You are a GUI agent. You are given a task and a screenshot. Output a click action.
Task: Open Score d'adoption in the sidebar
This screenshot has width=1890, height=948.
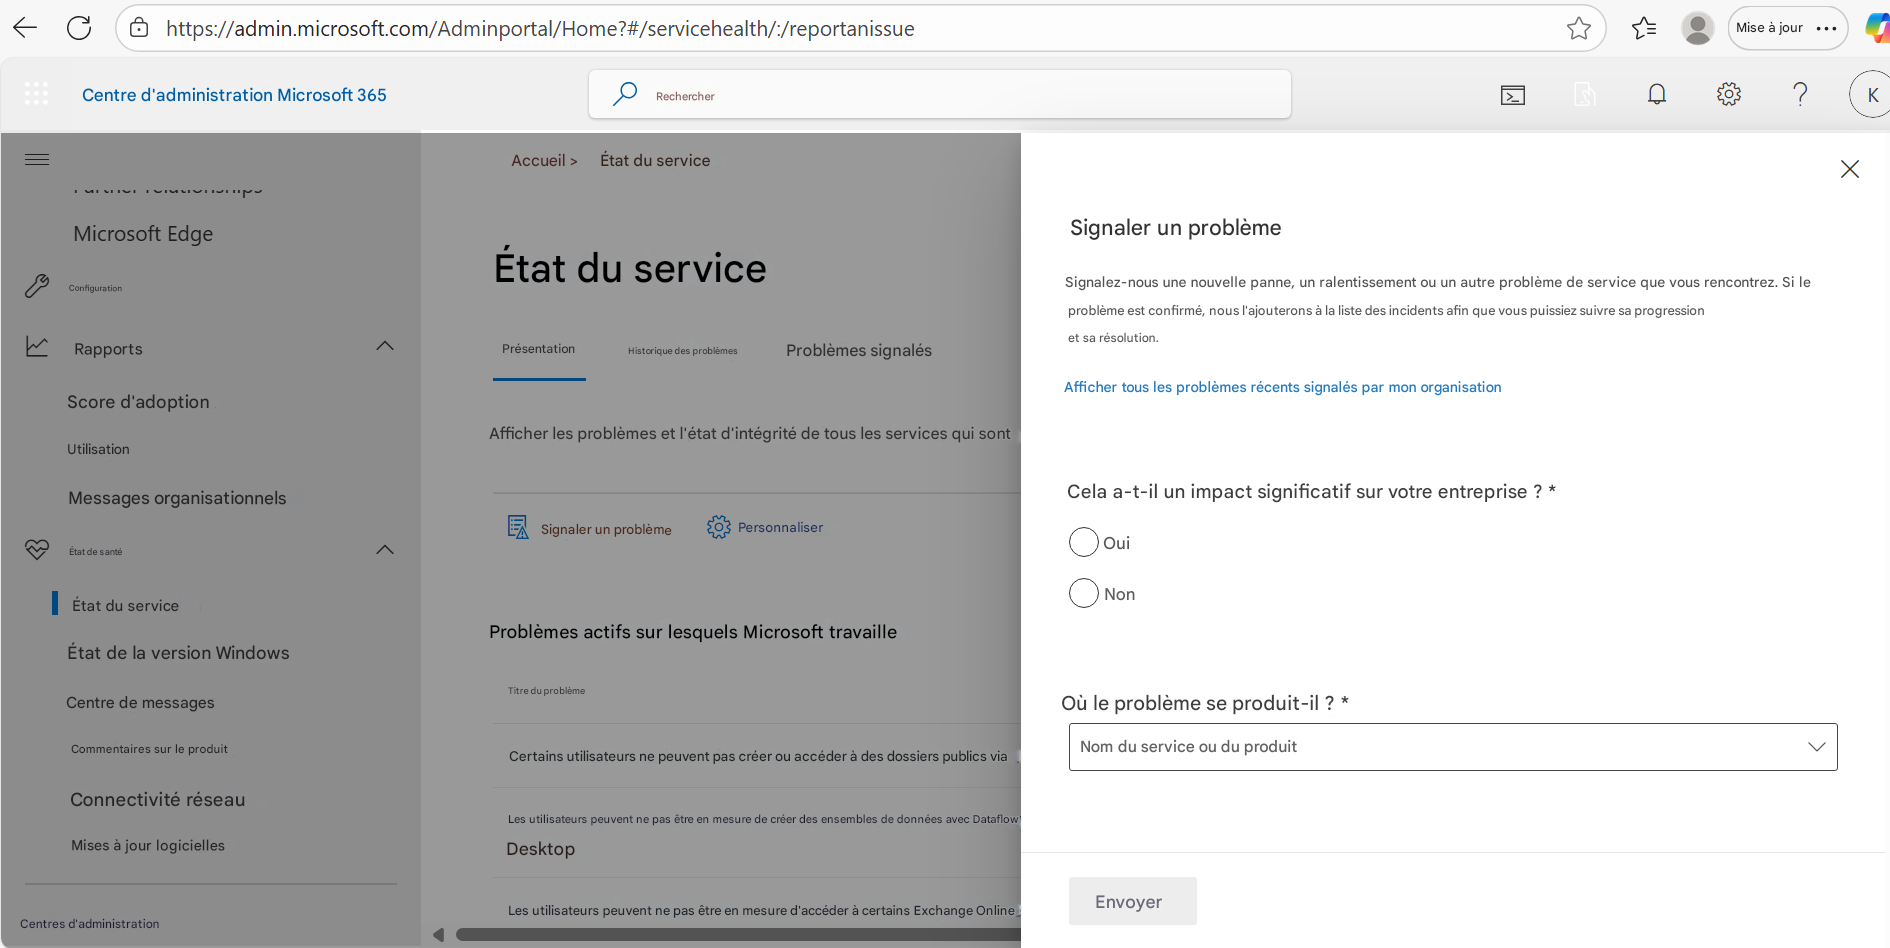(138, 402)
